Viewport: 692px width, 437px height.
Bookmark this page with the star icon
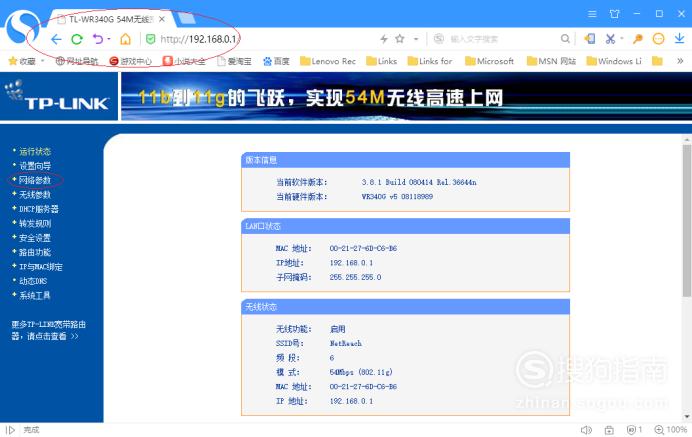(400, 39)
